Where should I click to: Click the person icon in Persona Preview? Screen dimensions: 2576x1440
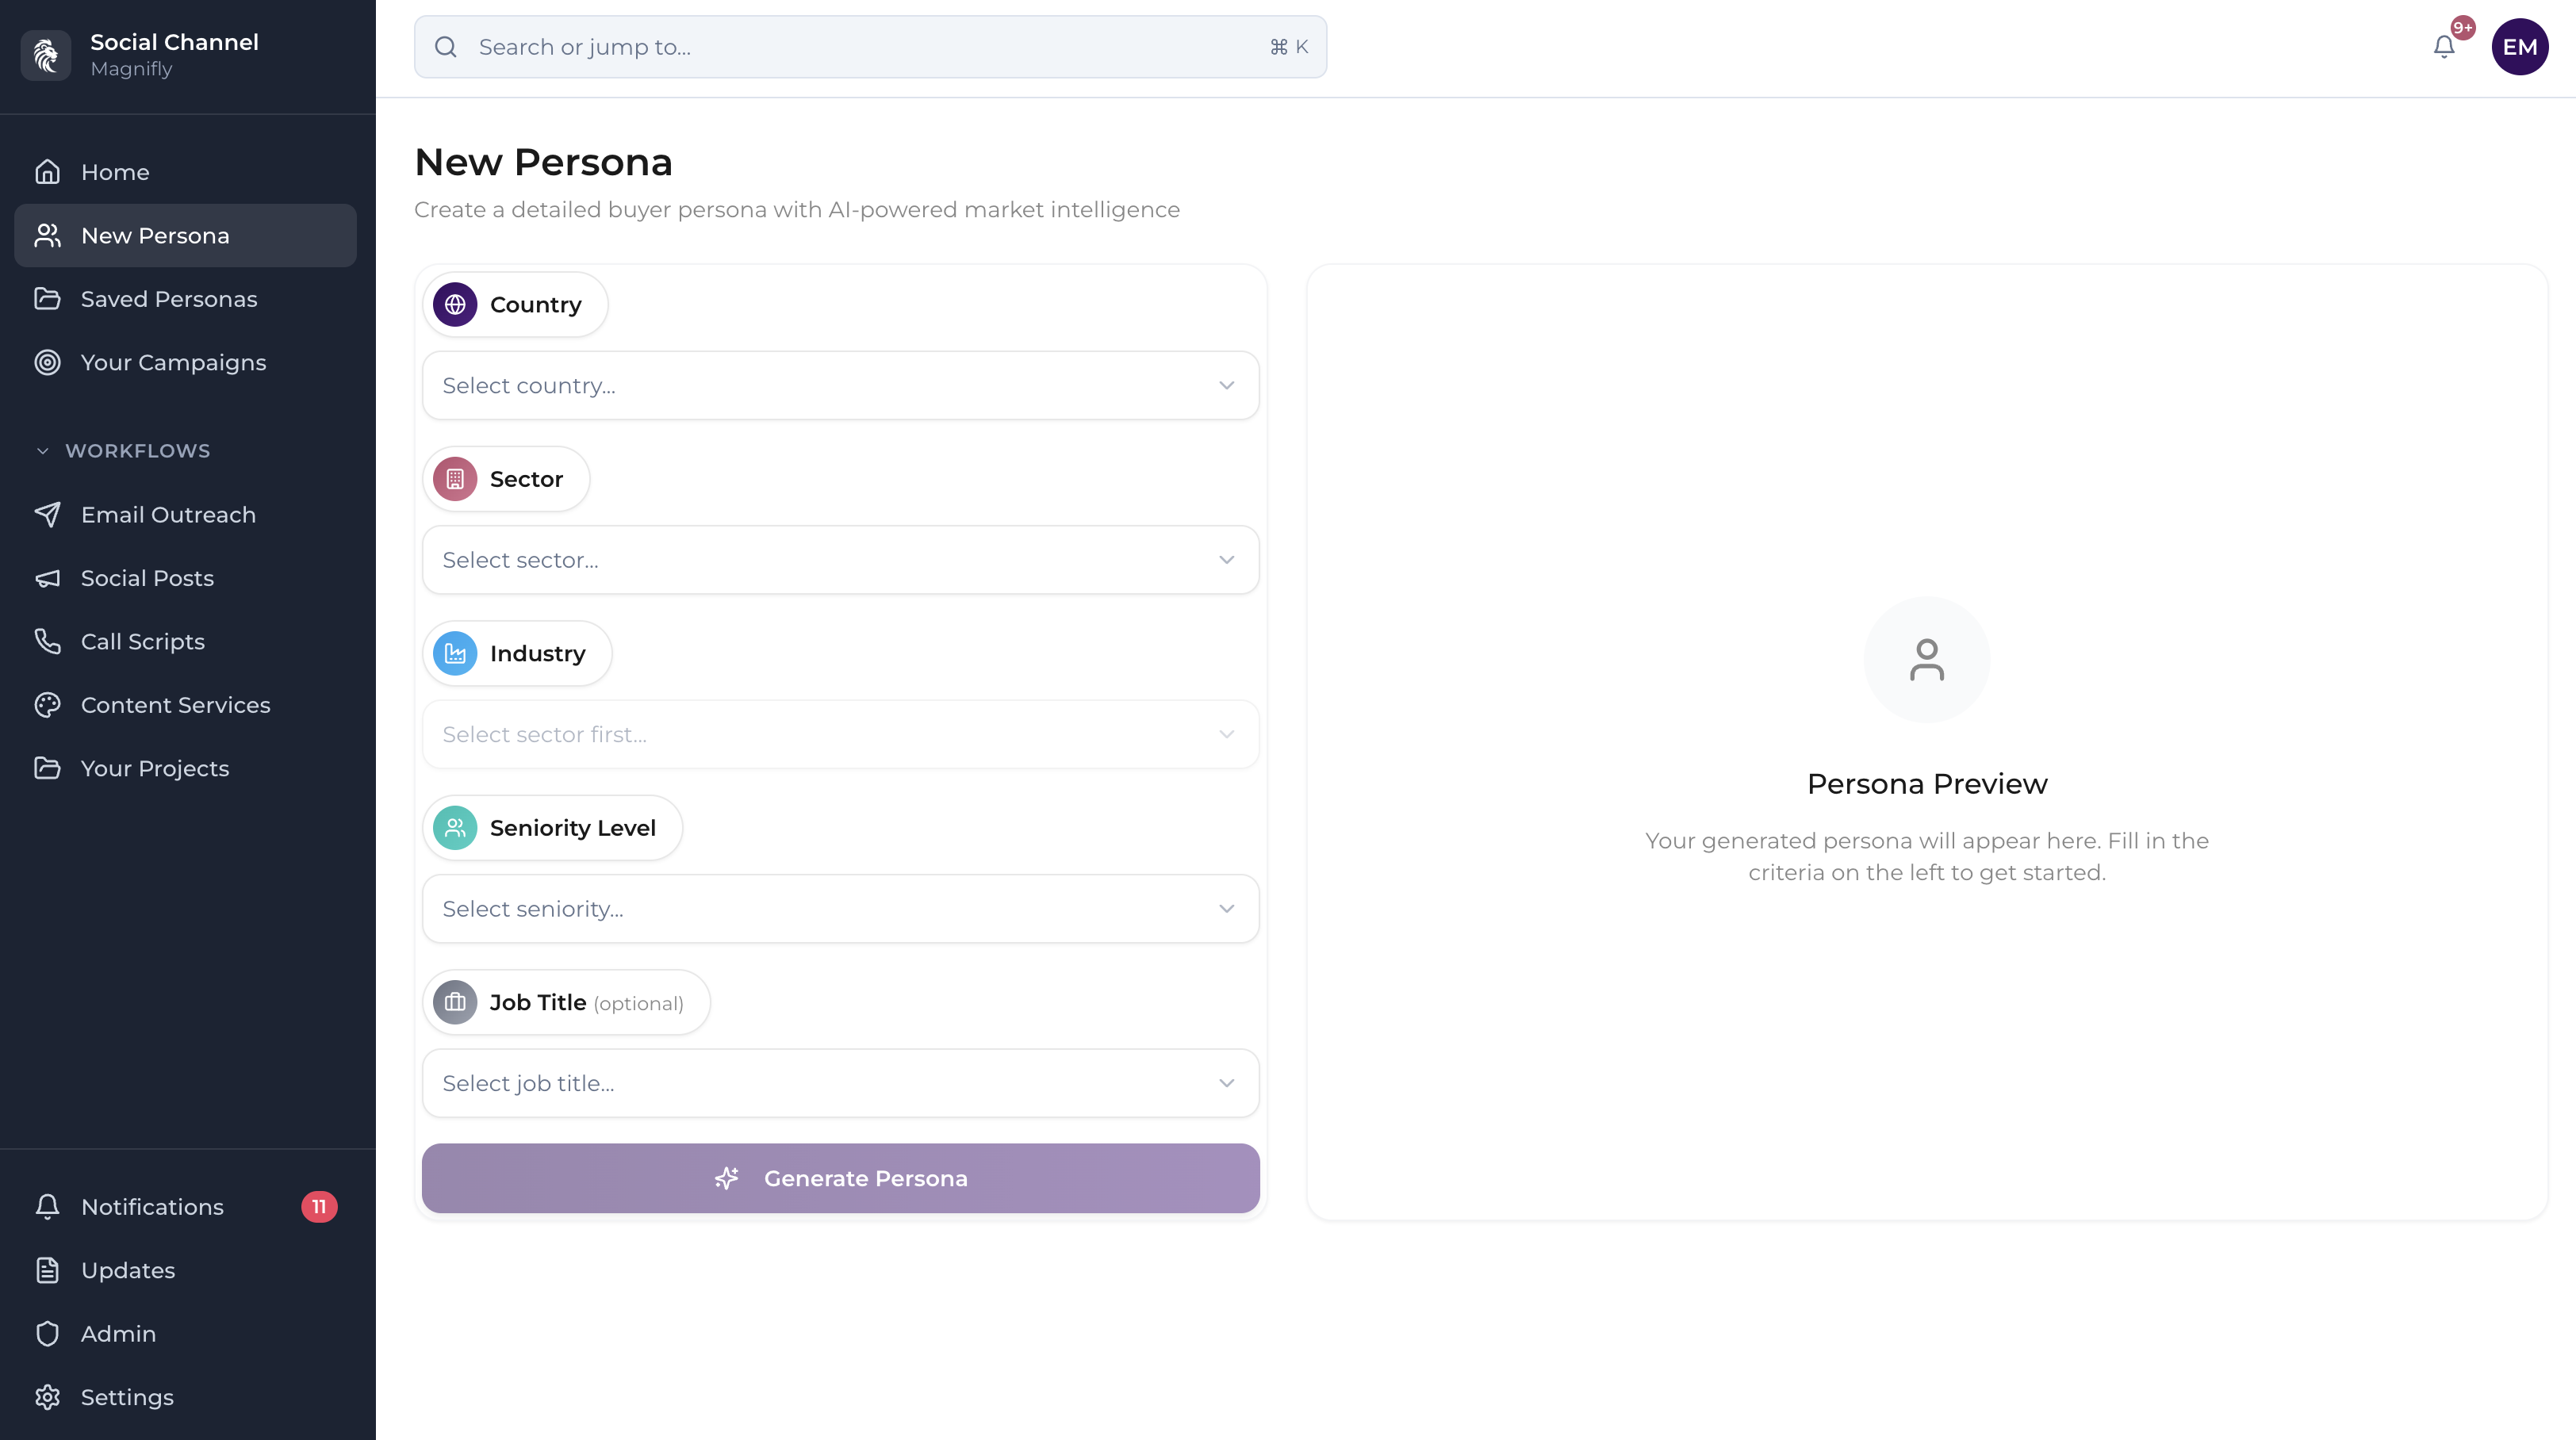pos(1926,660)
